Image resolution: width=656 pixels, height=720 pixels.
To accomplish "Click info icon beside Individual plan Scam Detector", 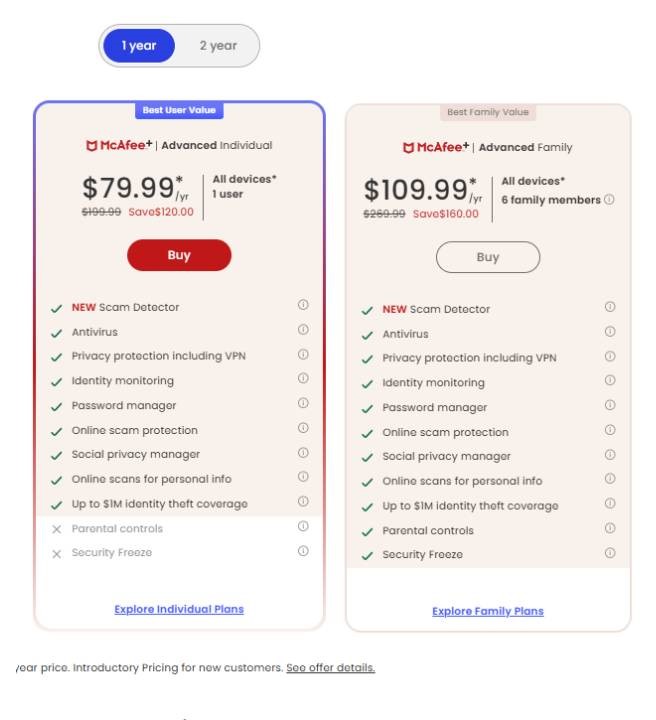I will 303,305.
